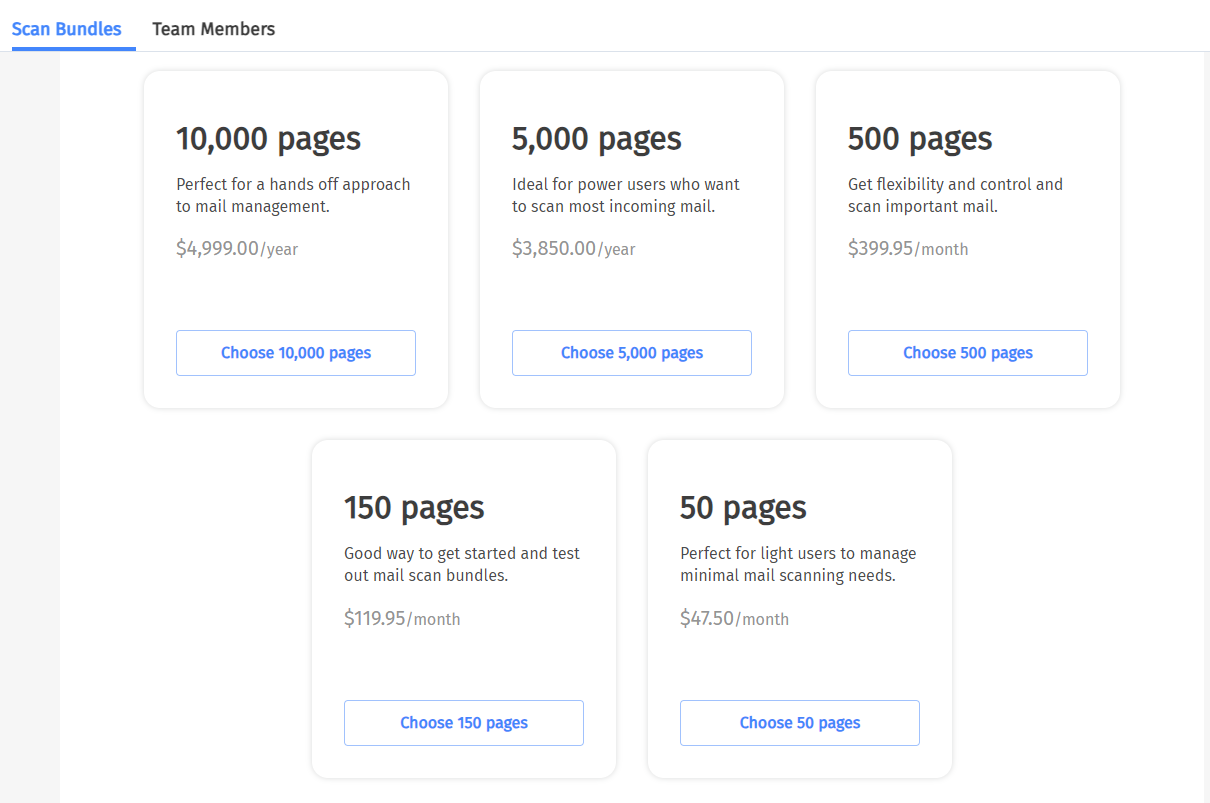Click the light users description text

point(798,564)
